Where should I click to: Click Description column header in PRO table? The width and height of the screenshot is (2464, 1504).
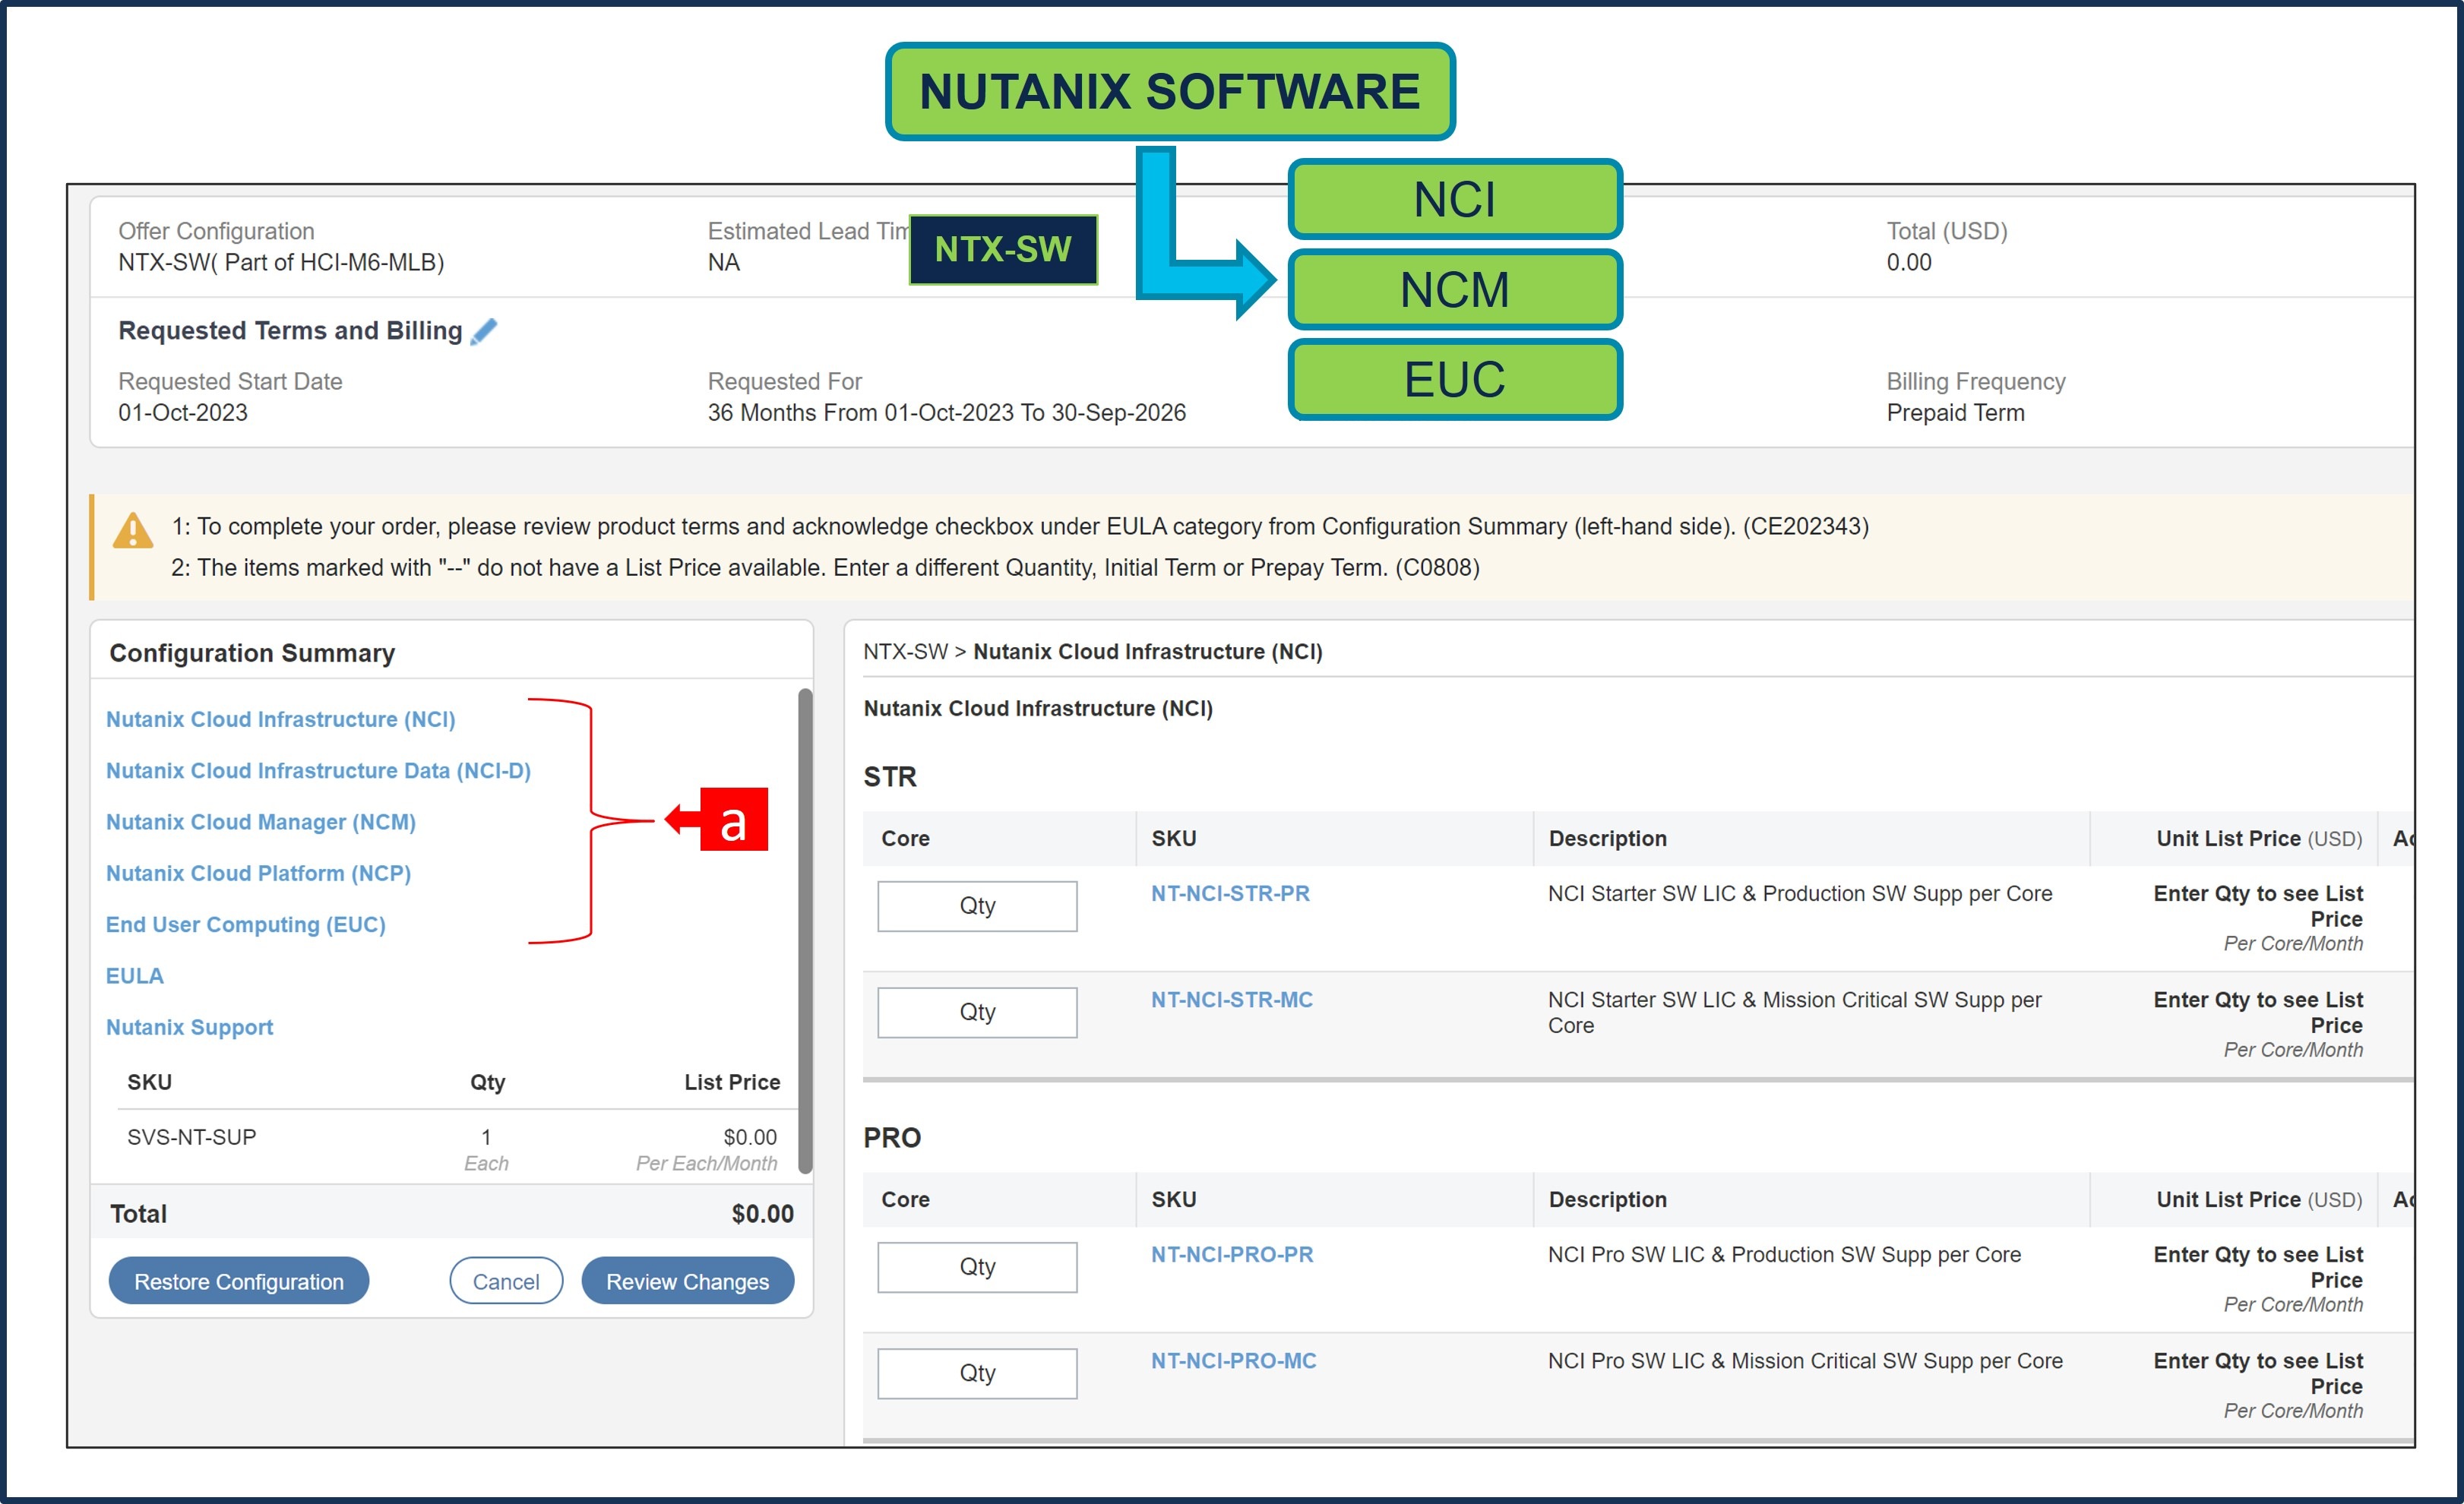click(x=1608, y=1199)
